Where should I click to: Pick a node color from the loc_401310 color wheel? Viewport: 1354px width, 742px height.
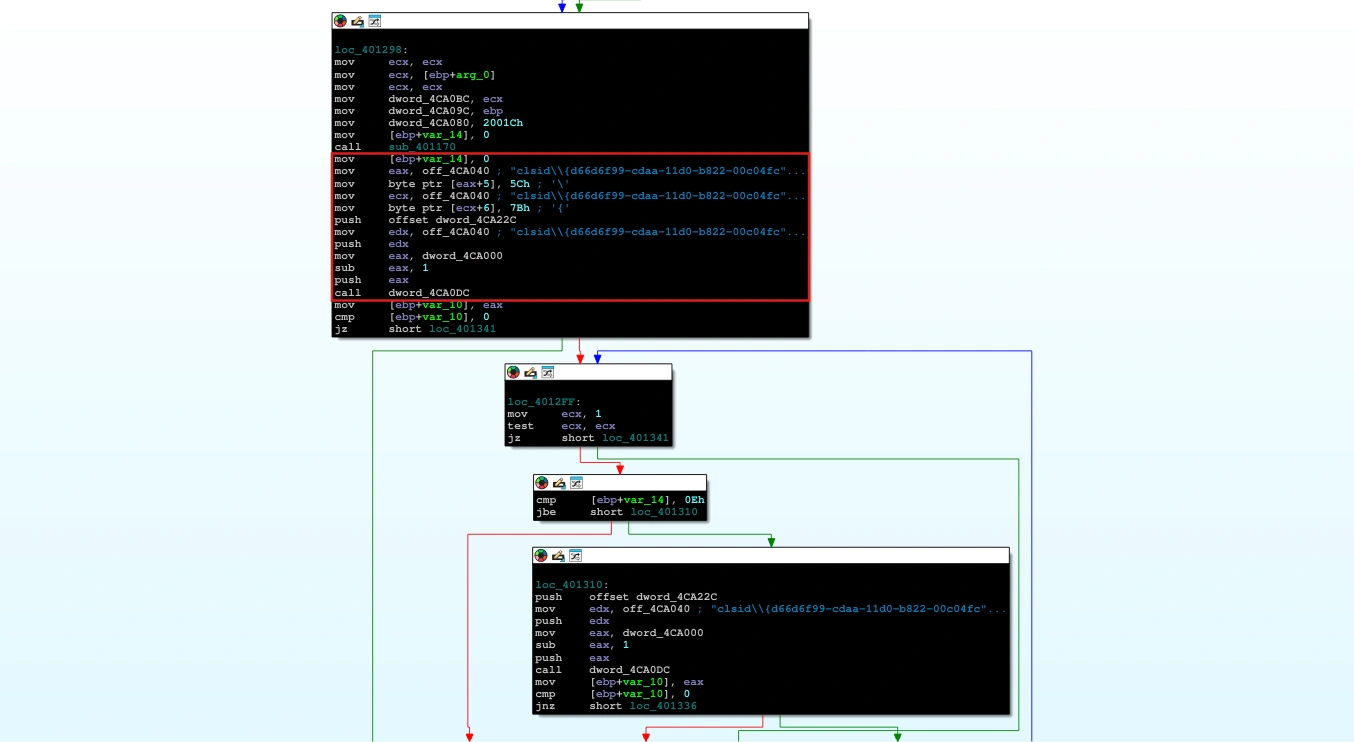click(540, 555)
